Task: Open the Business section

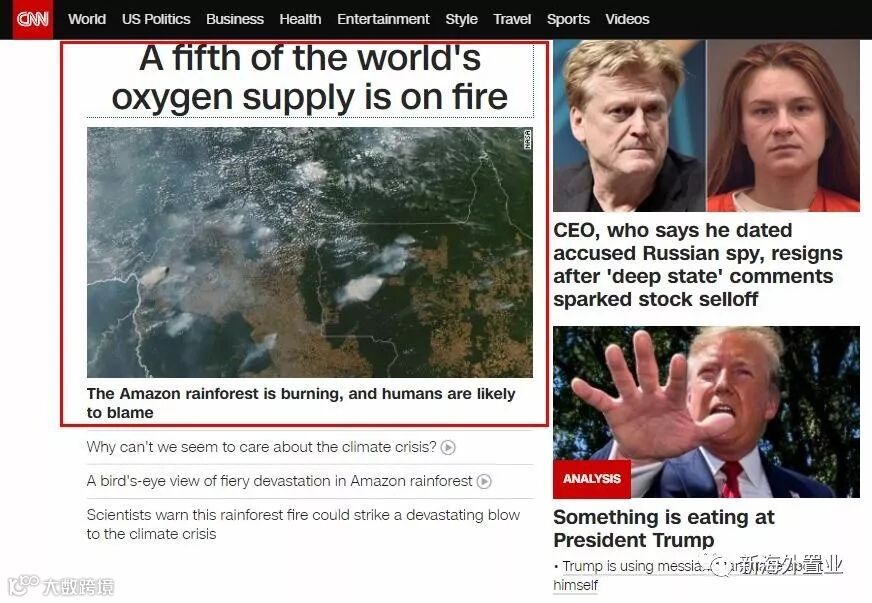Action: pos(235,19)
